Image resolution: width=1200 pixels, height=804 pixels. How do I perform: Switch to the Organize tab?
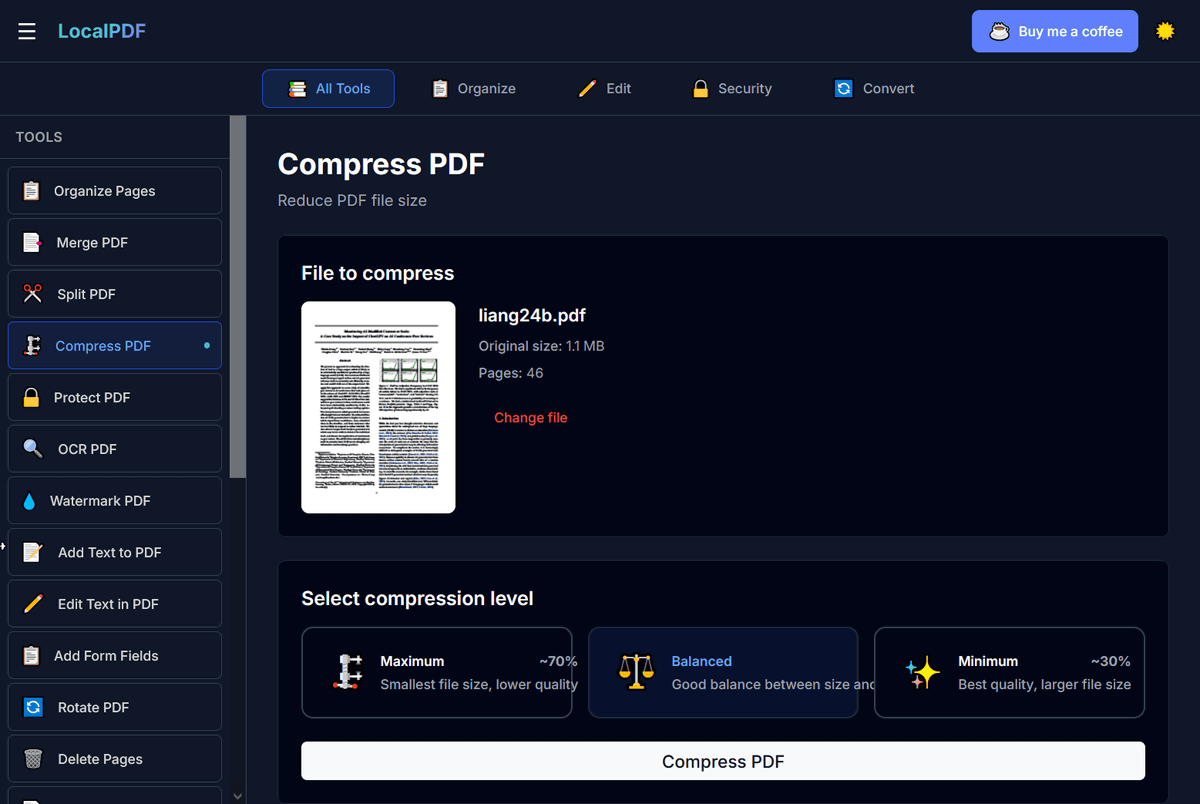coord(473,88)
